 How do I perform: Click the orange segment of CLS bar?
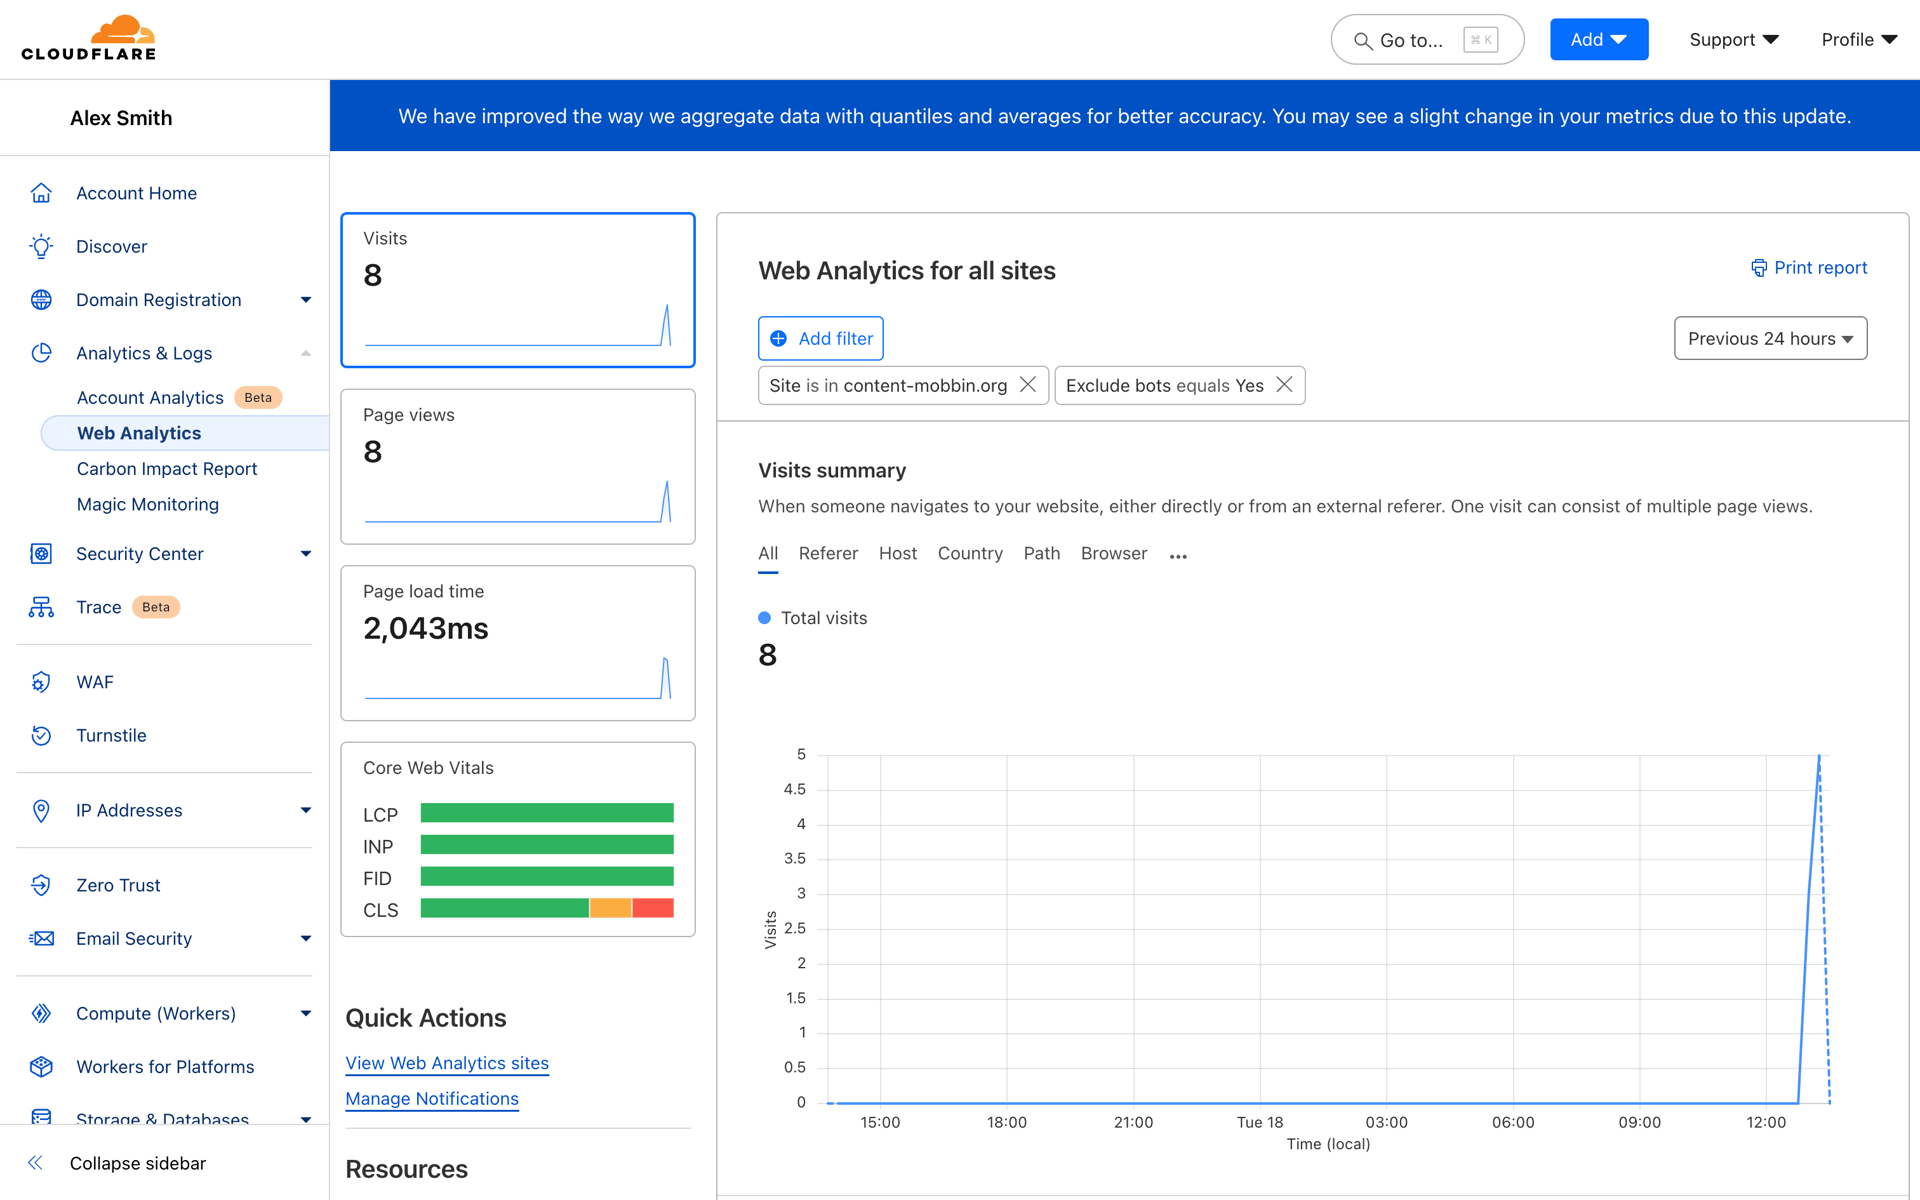[610, 908]
